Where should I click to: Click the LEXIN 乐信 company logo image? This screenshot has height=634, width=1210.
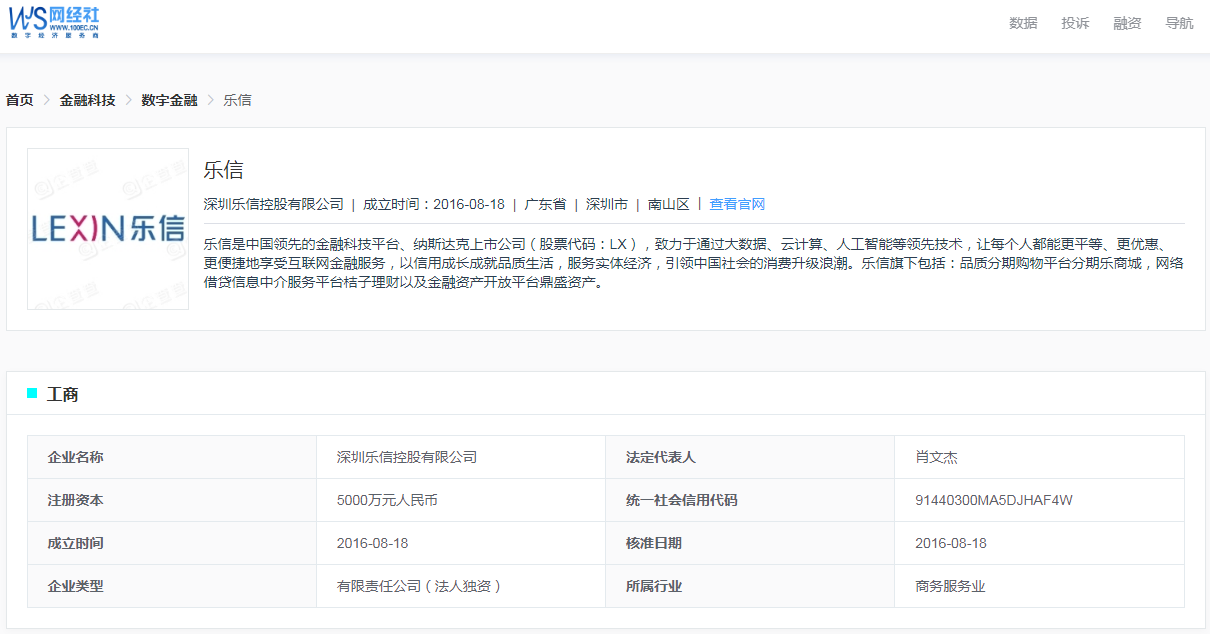pyautogui.click(x=108, y=229)
